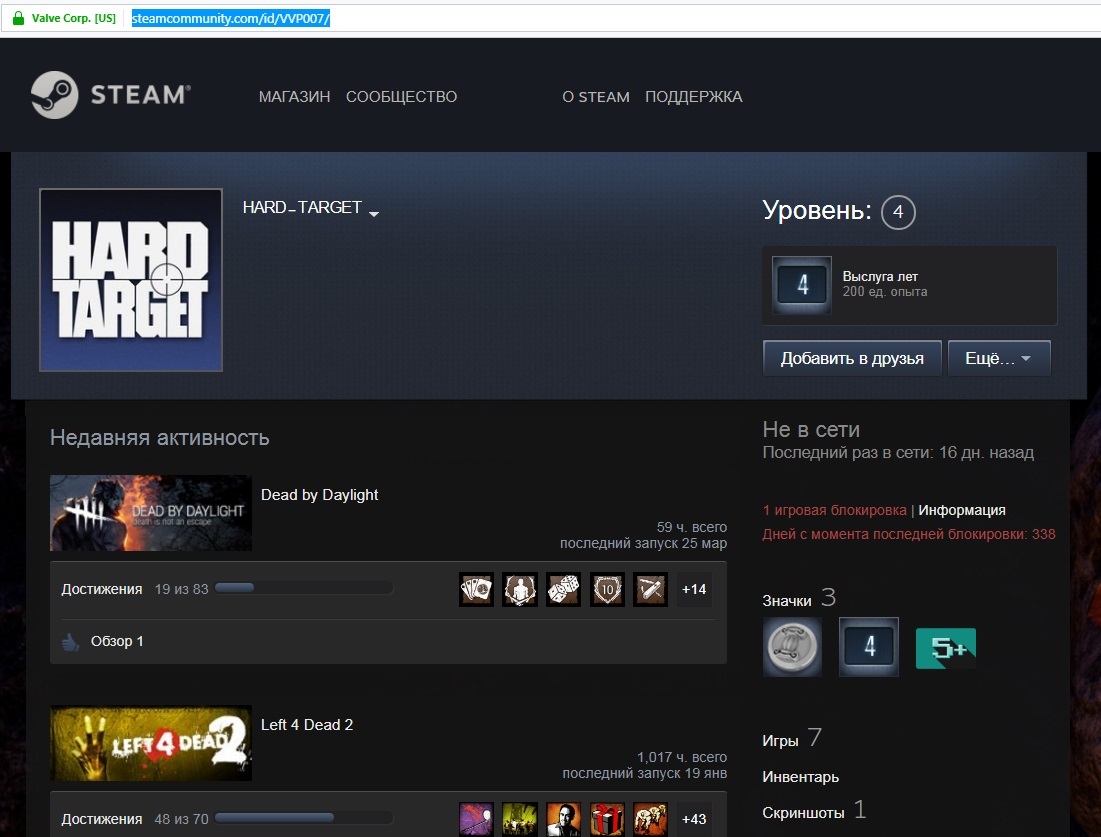This screenshot has width=1101, height=837.
Task: Open the МАГАЗИН menu
Action: pyautogui.click(x=294, y=97)
